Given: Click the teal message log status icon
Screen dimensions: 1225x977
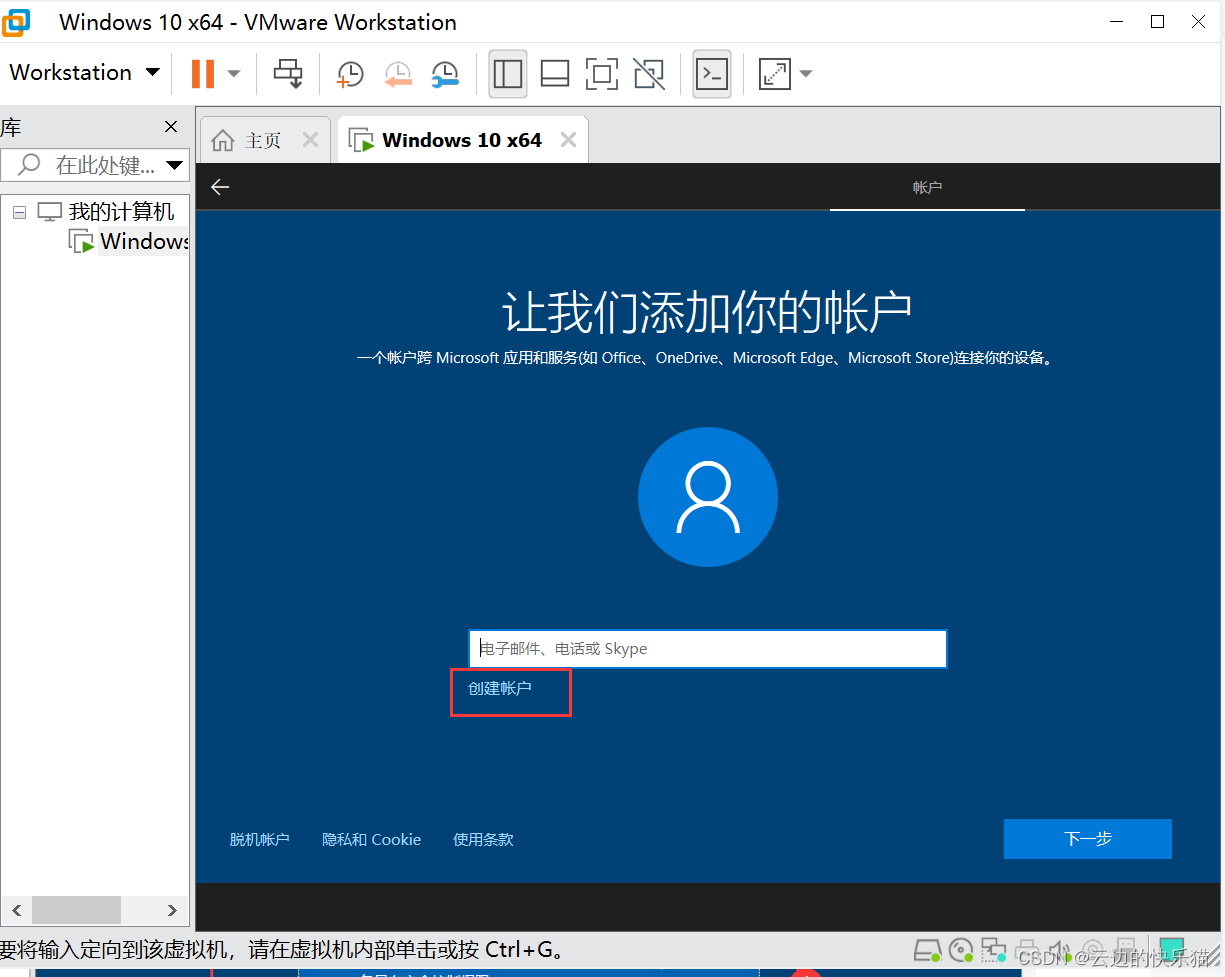Looking at the screenshot, I should pos(1171,950).
